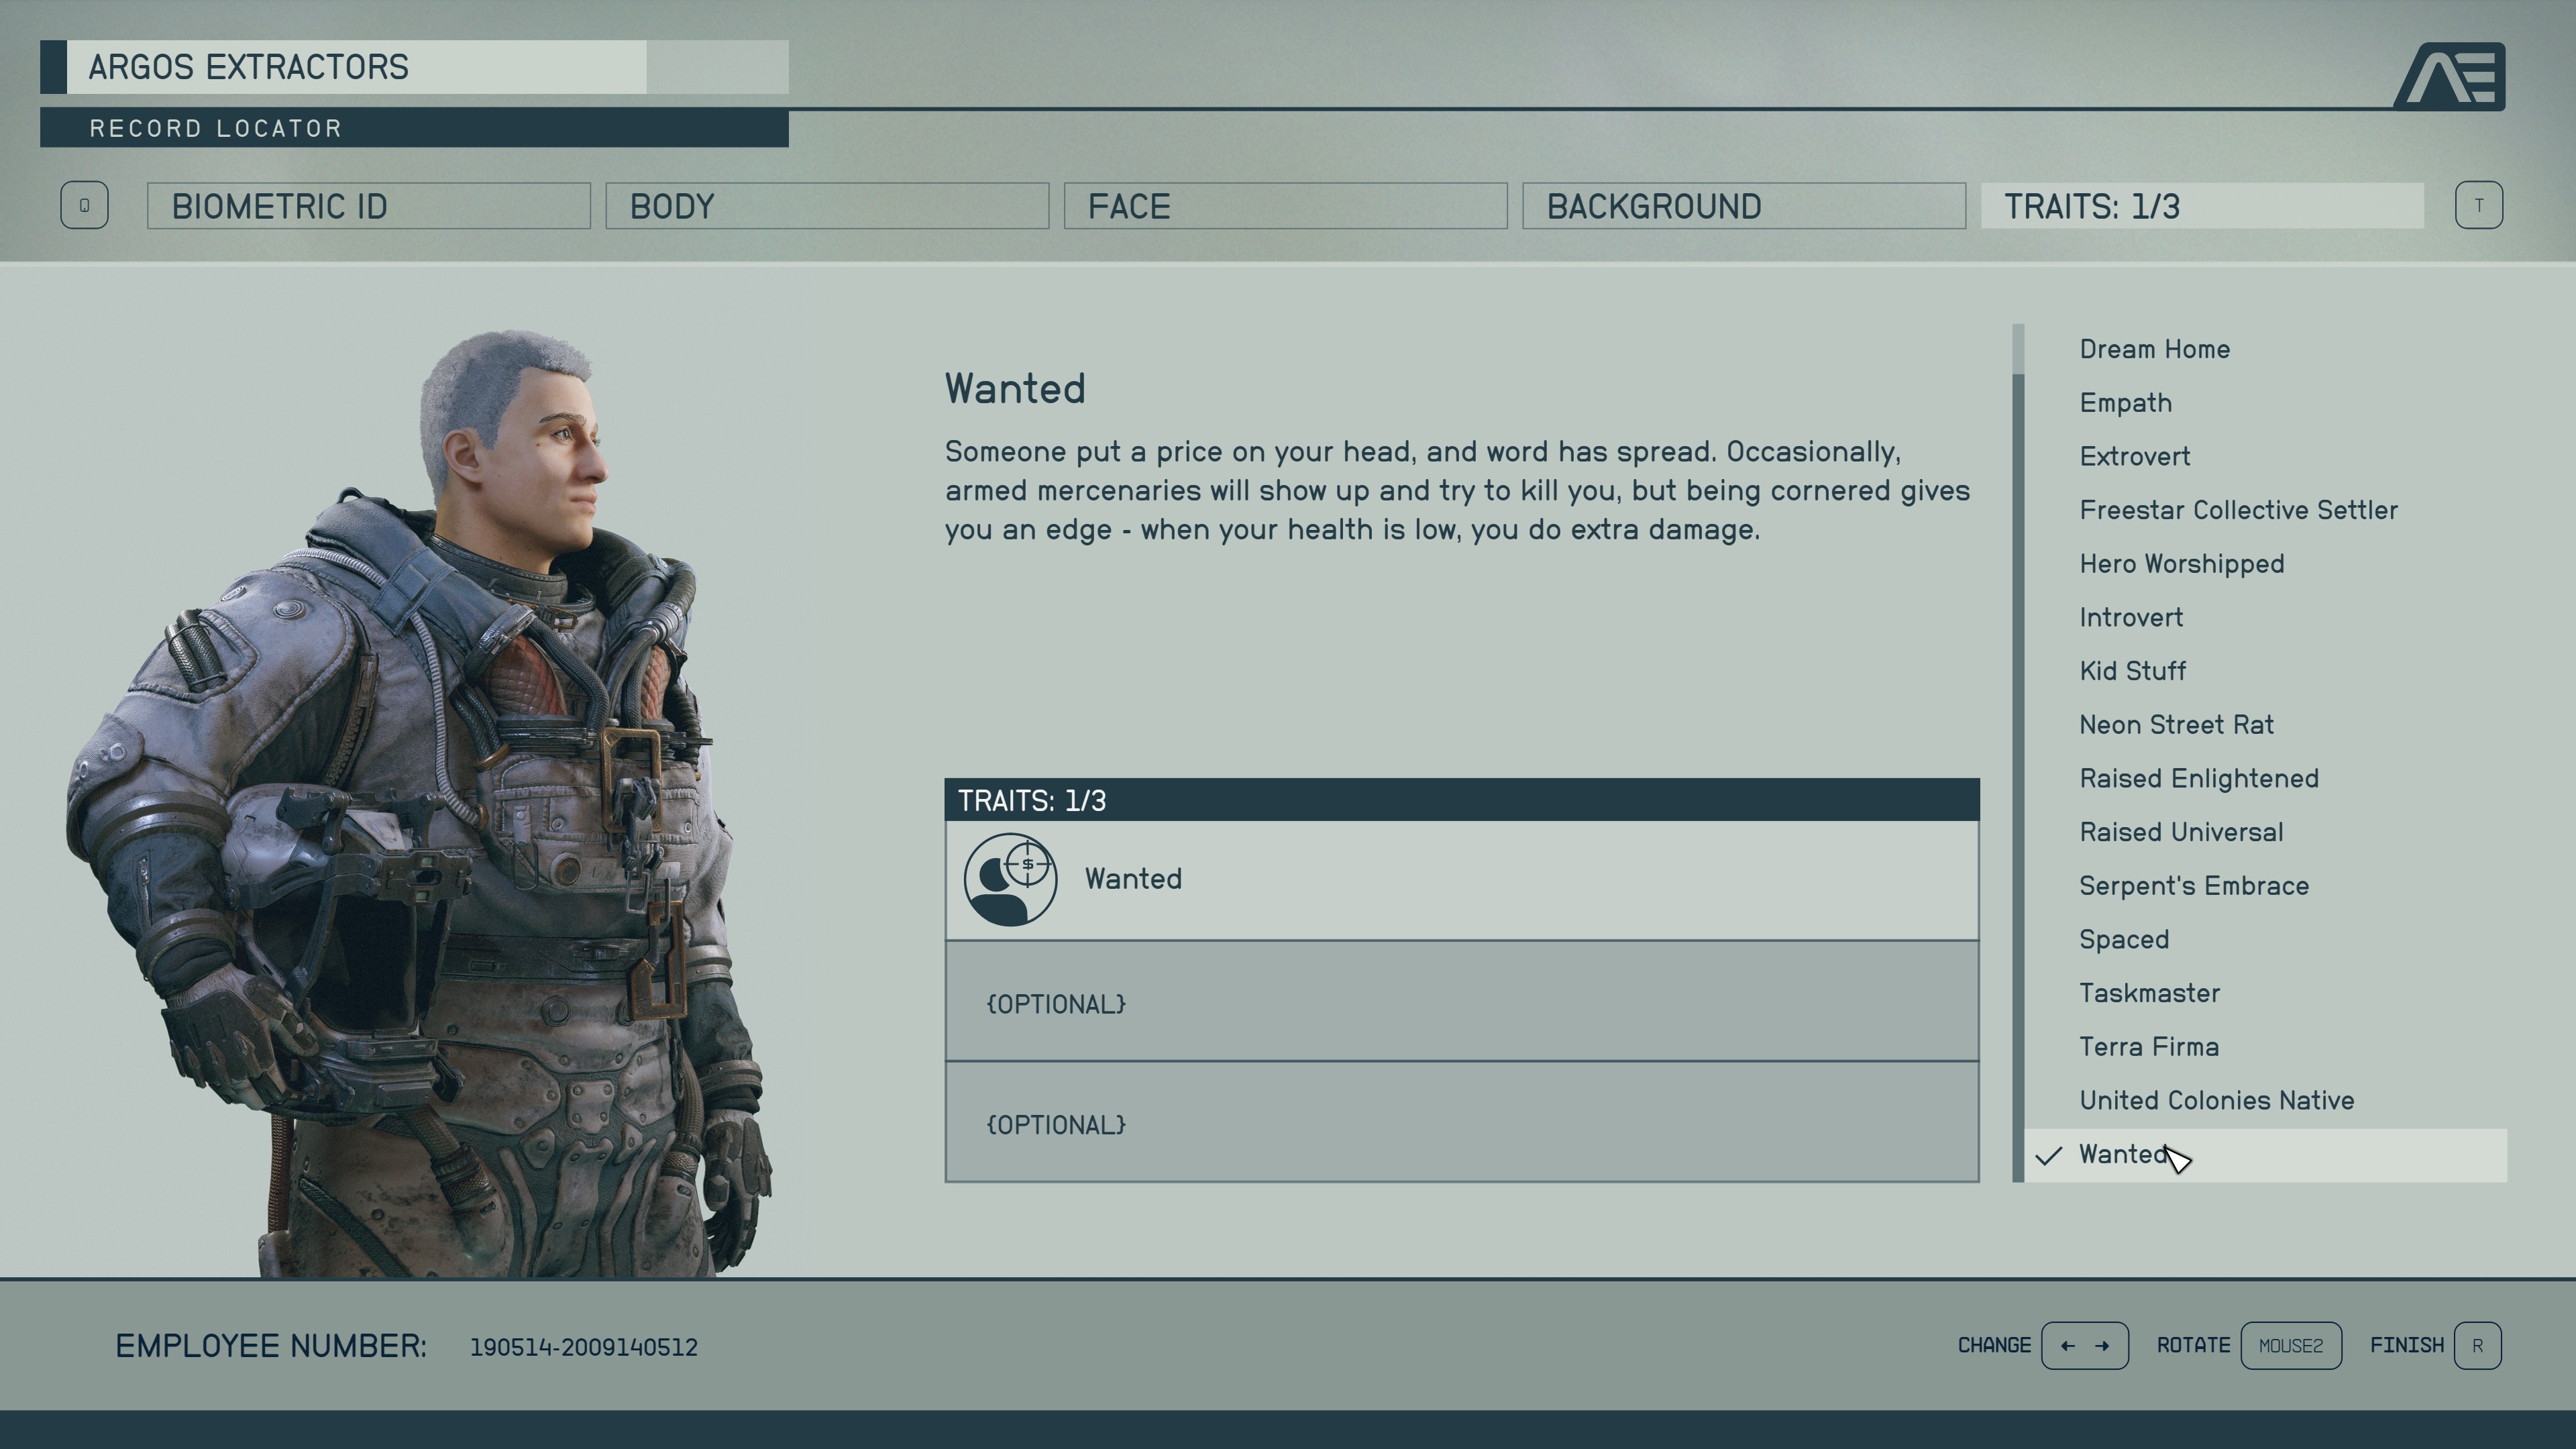Image resolution: width=2576 pixels, height=1449 pixels.
Task: Toggle the Wanted trait checkbox
Action: tap(2051, 1154)
